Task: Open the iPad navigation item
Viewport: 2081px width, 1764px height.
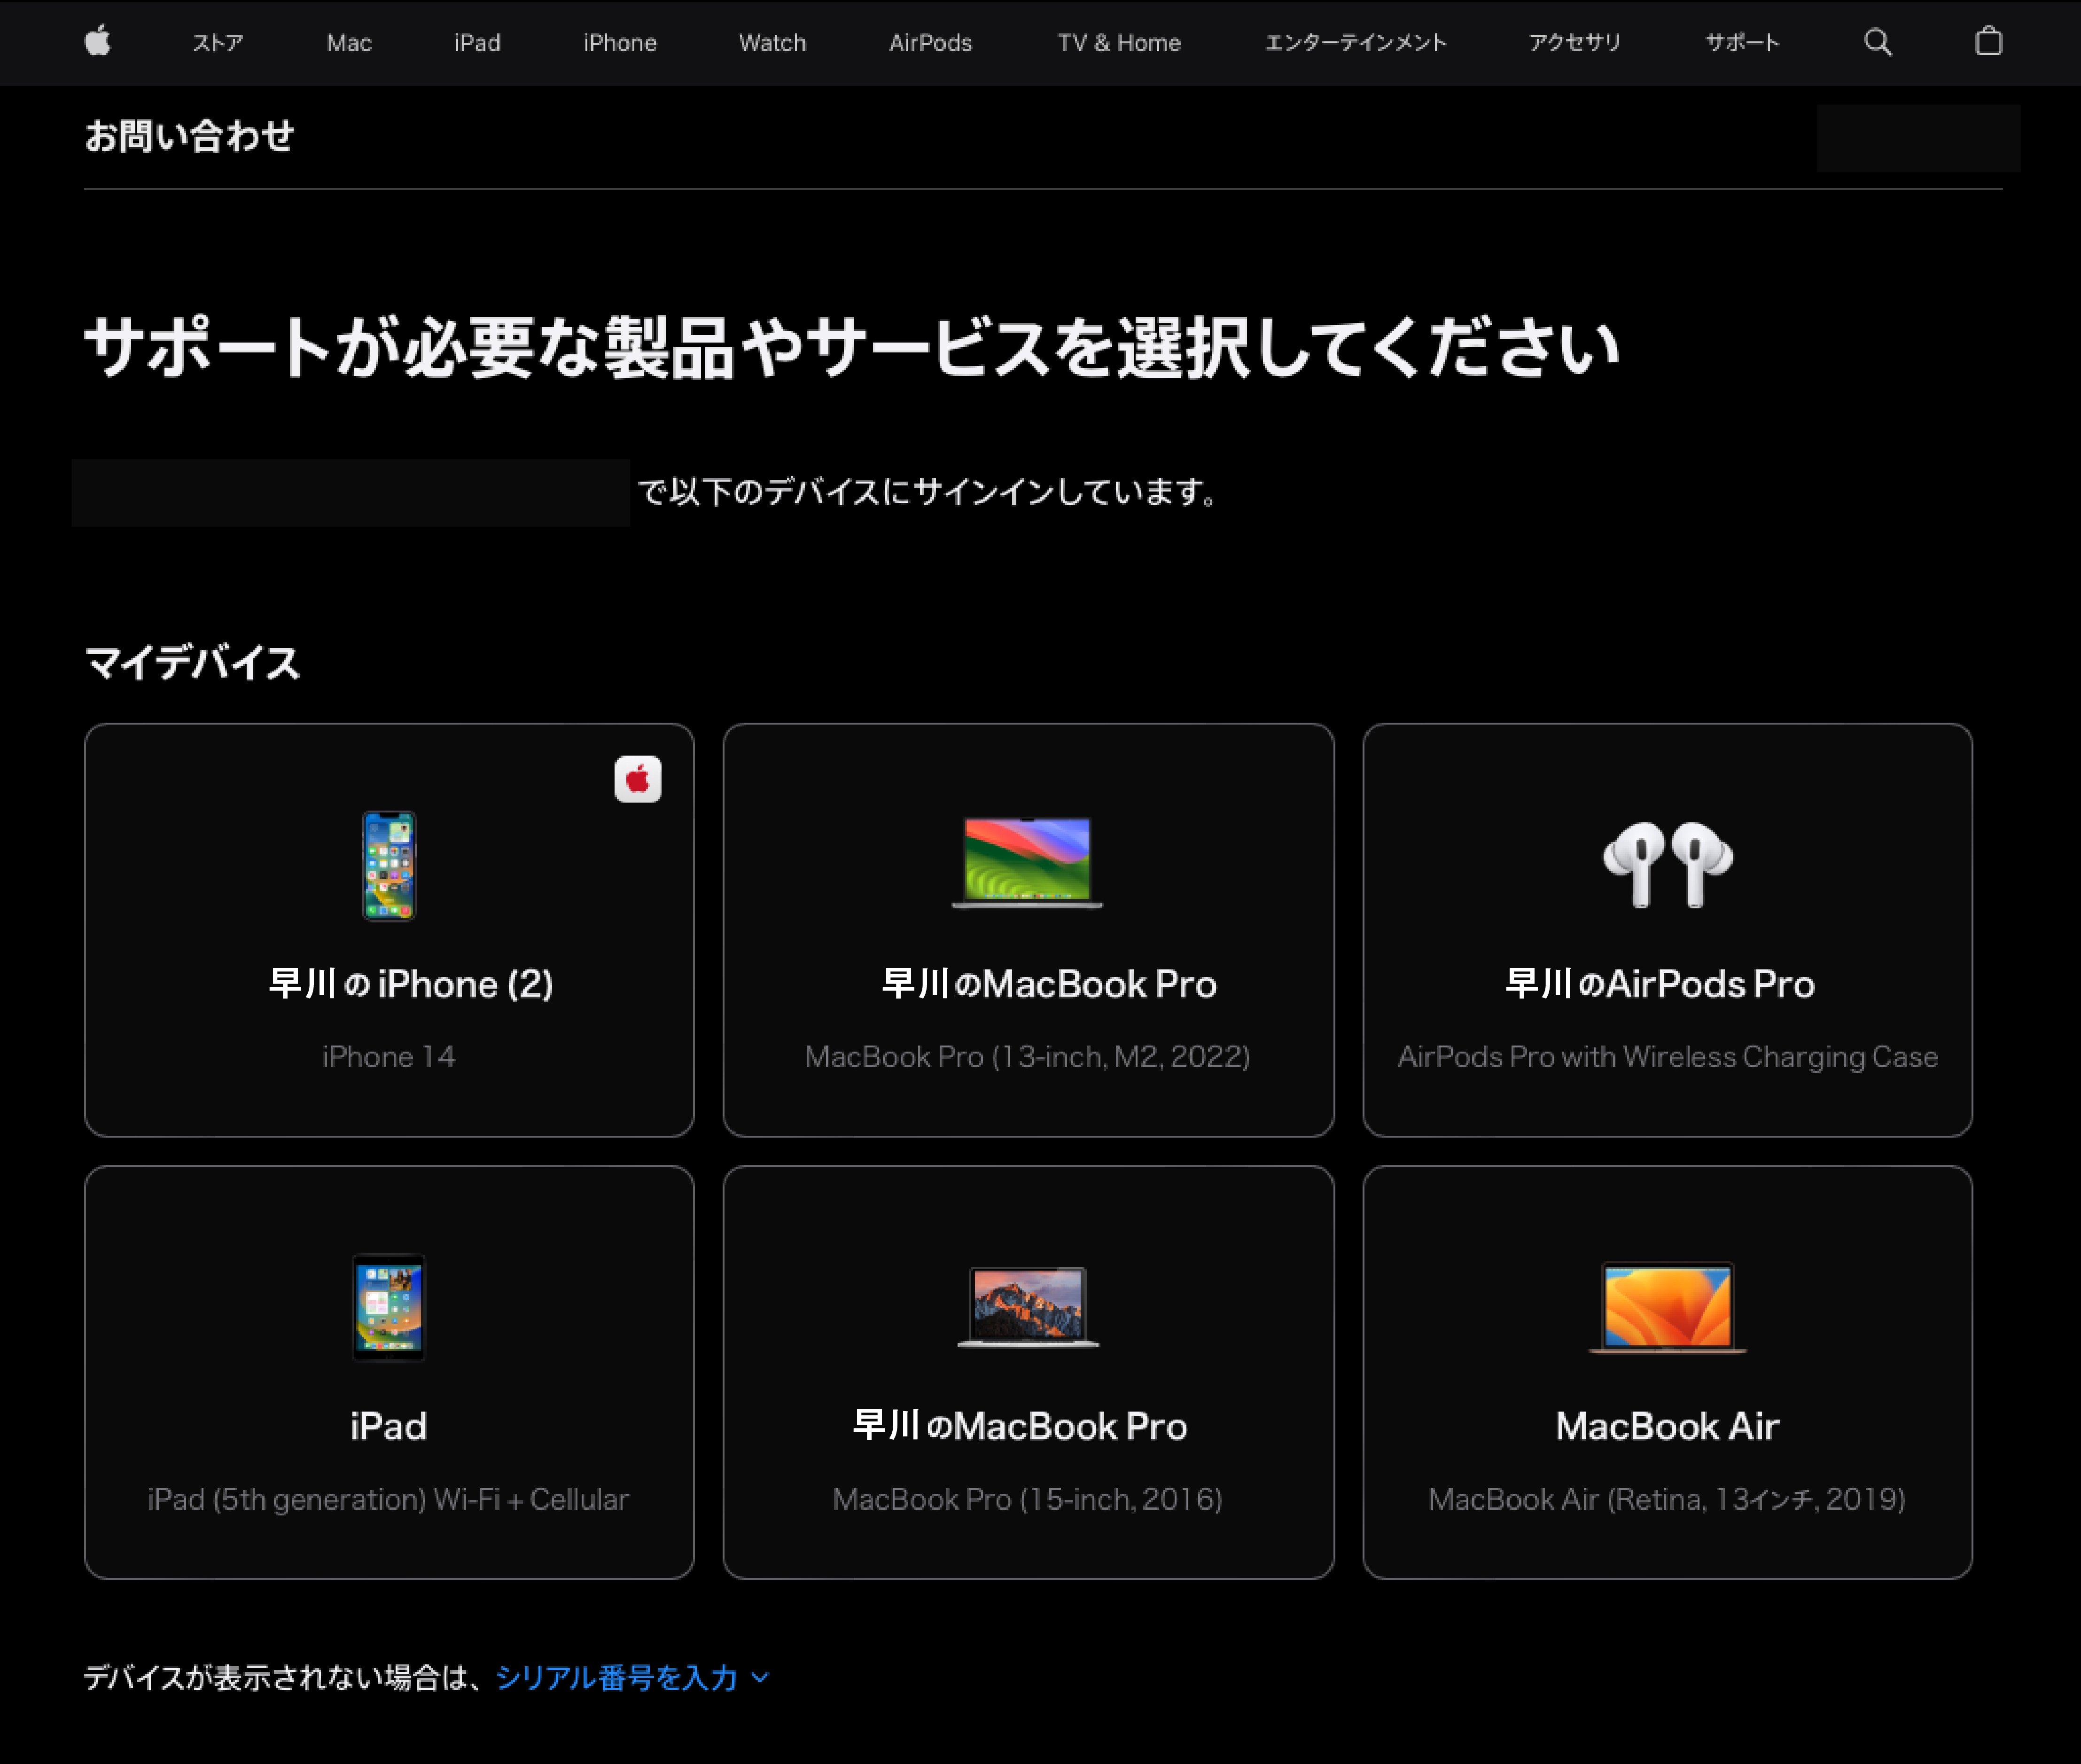Action: [477, 43]
